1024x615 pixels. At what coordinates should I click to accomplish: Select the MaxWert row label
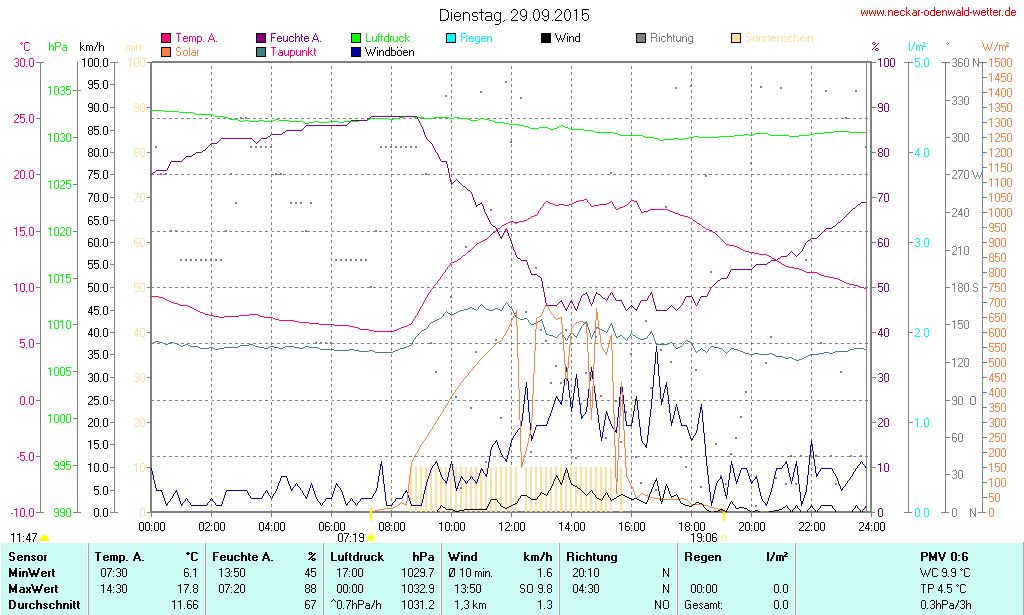click(33, 589)
